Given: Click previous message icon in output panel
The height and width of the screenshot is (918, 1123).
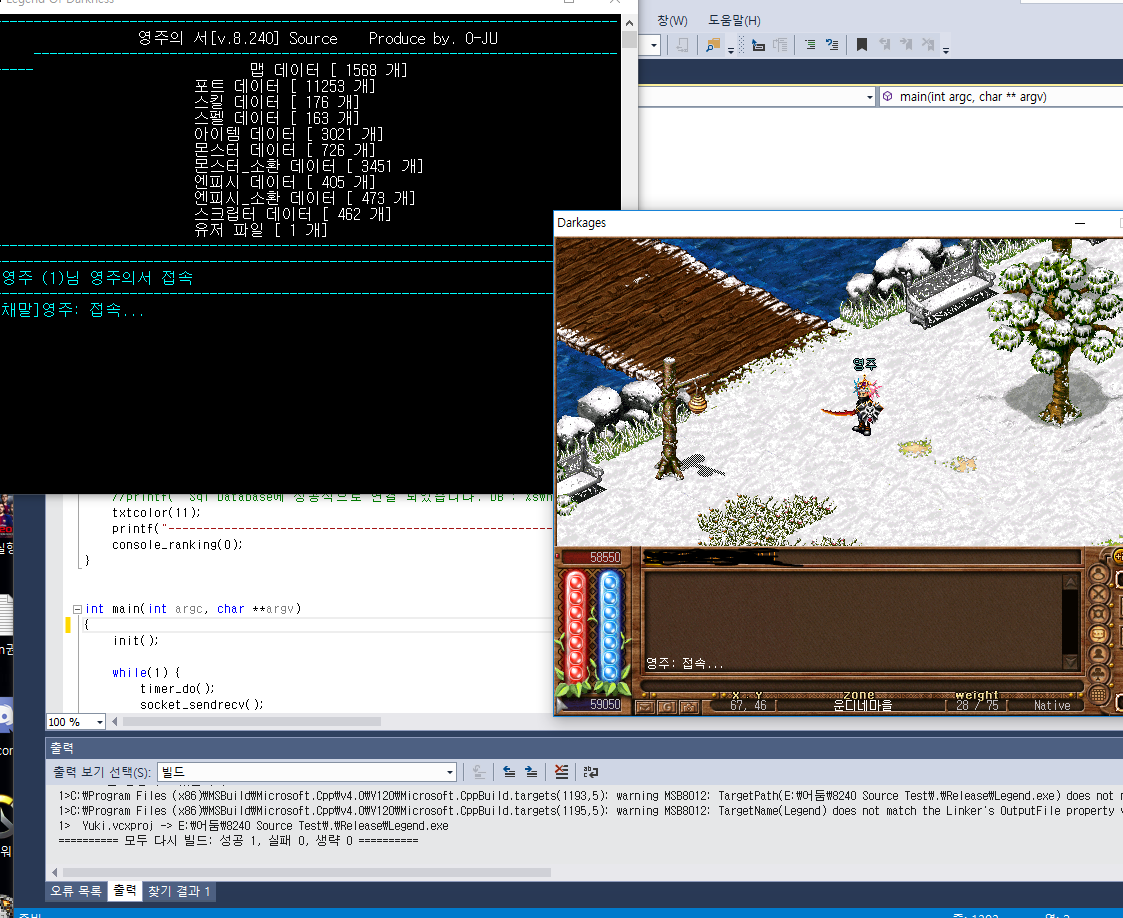Looking at the screenshot, I should click(509, 772).
